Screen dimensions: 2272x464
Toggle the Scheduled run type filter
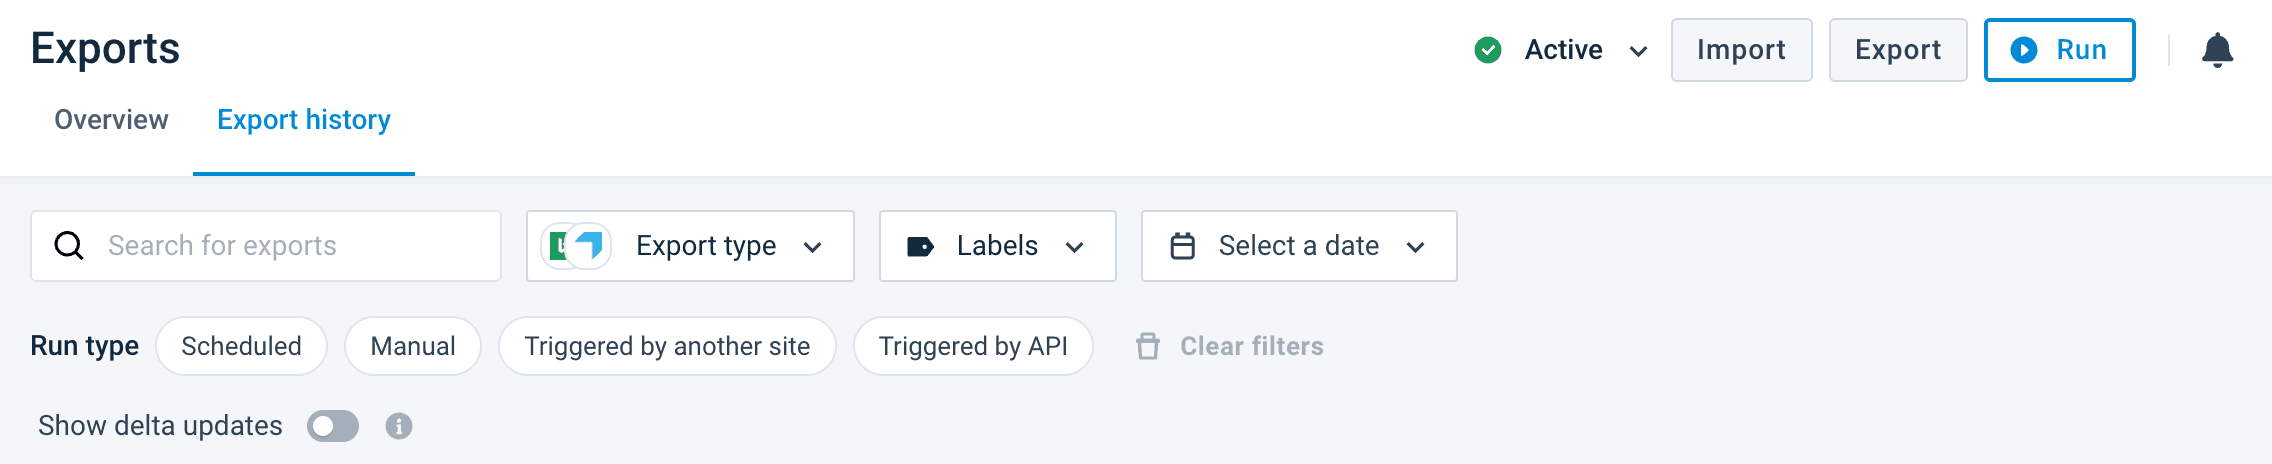point(241,346)
